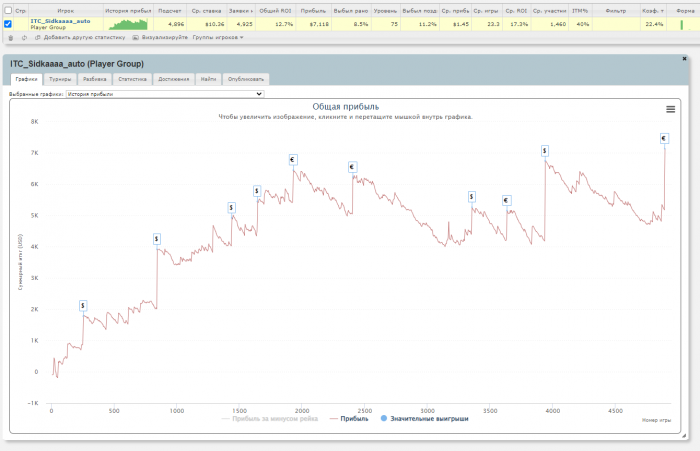Image resolution: width=700 pixels, height=451 pixels.
Task: Select the $ win marker near game 1450
Action: (231, 208)
